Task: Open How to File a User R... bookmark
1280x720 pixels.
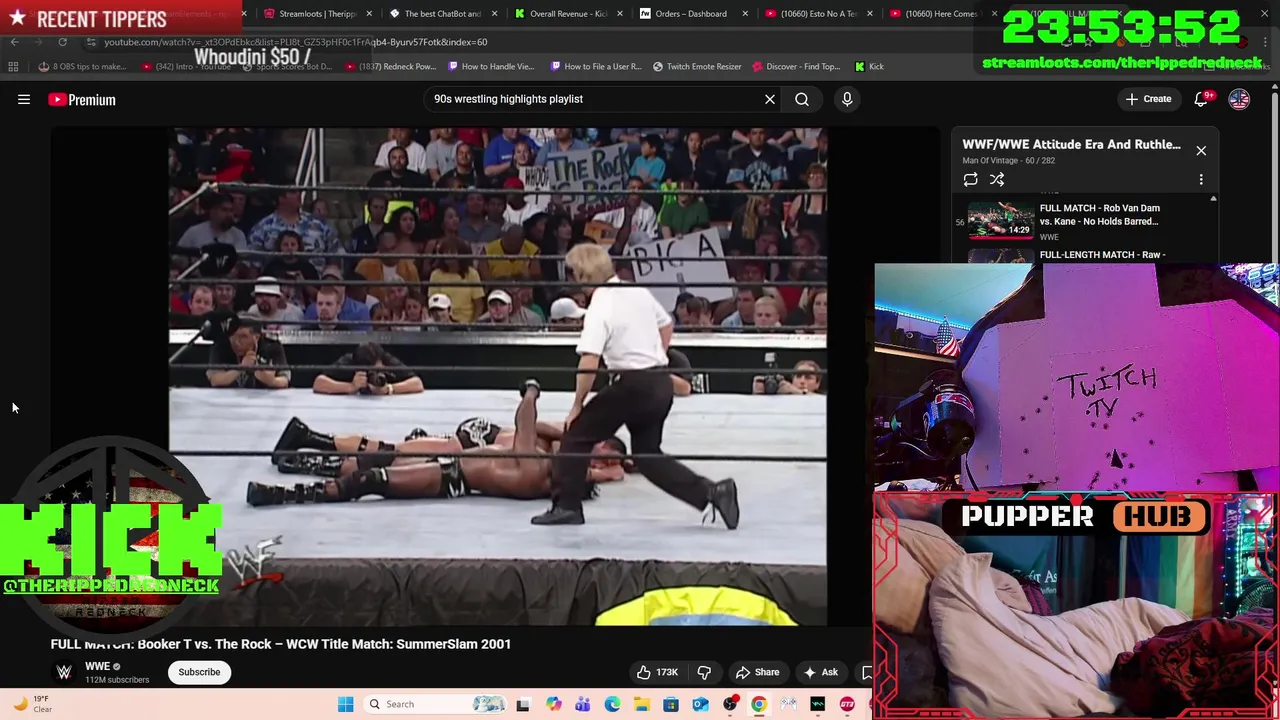Action: 596,66
